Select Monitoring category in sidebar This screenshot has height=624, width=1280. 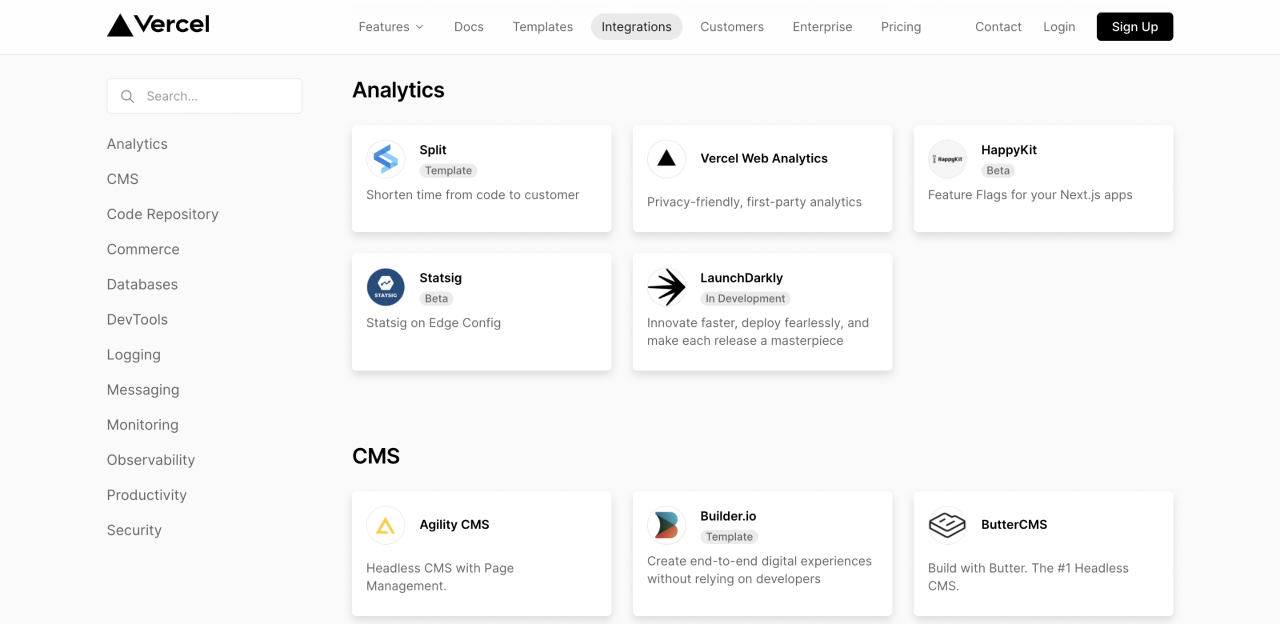(142, 424)
